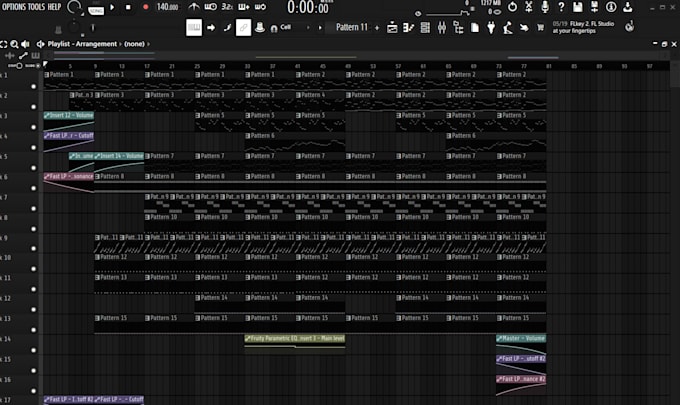Viewport: 680px width, 405px height.
Task: Click the export render floppy icon
Action: click(x=594, y=7)
